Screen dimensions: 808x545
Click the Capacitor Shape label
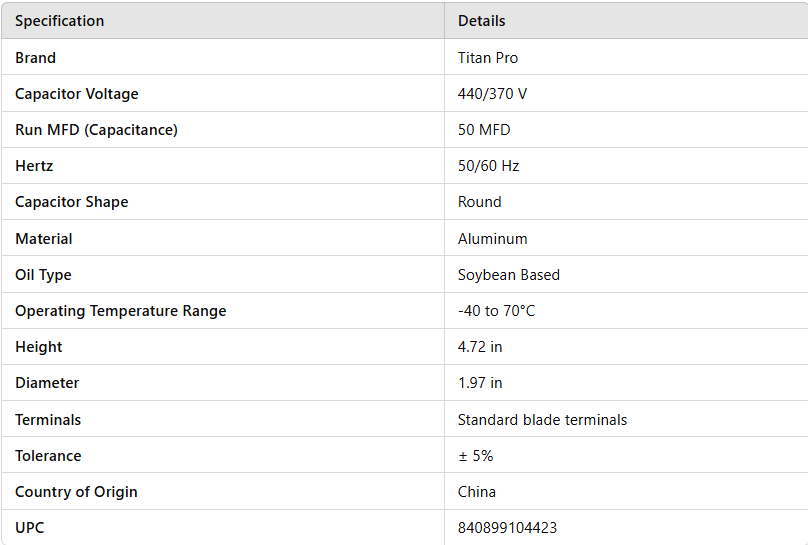tap(71, 202)
